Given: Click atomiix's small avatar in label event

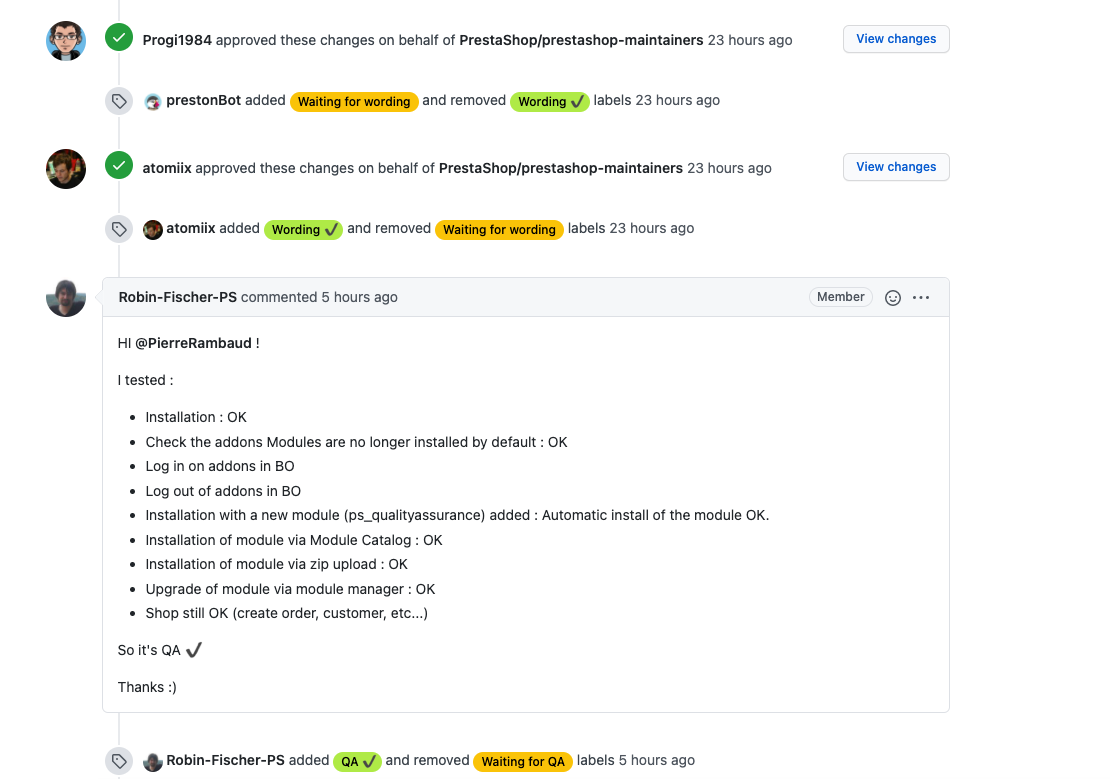Looking at the screenshot, I should (153, 229).
